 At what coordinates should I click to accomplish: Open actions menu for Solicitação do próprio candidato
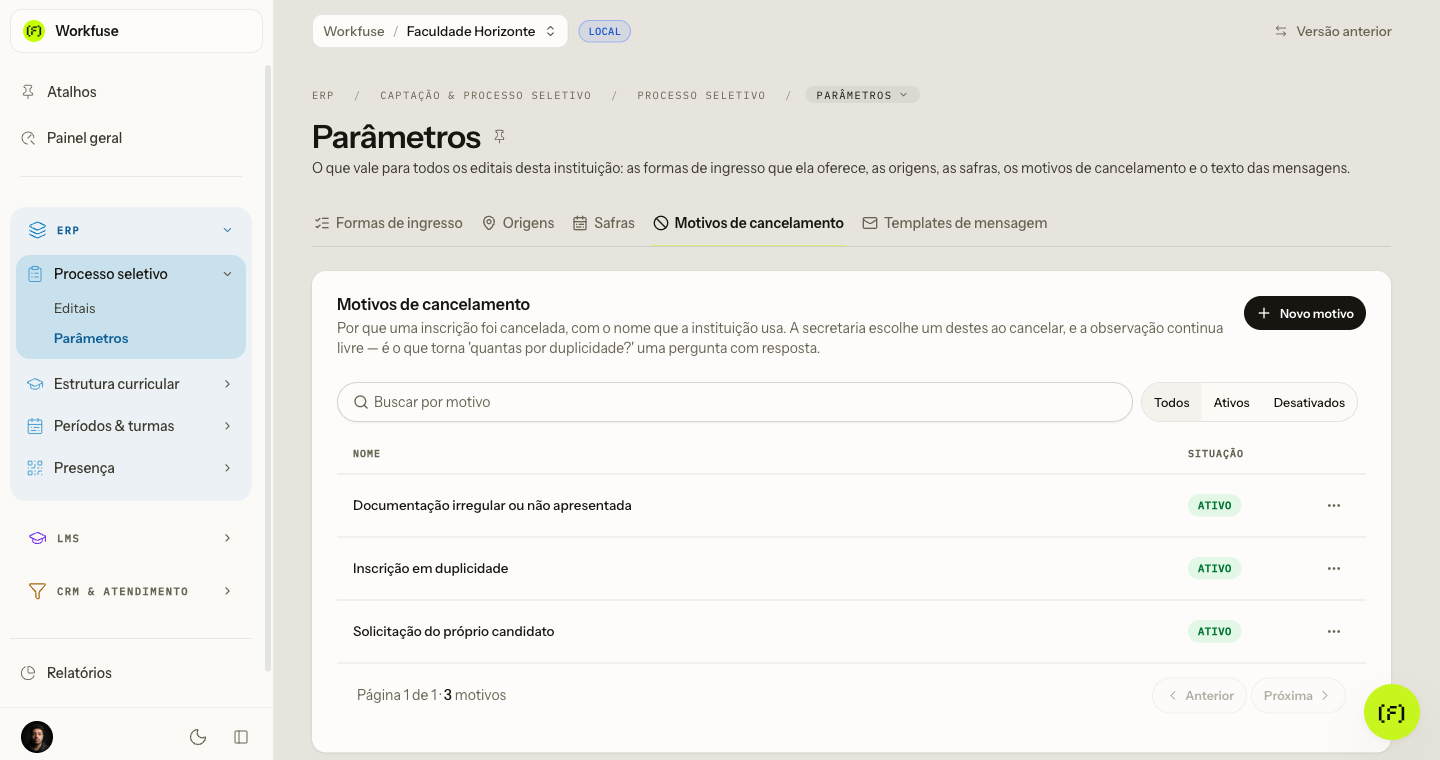click(1334, 632)
